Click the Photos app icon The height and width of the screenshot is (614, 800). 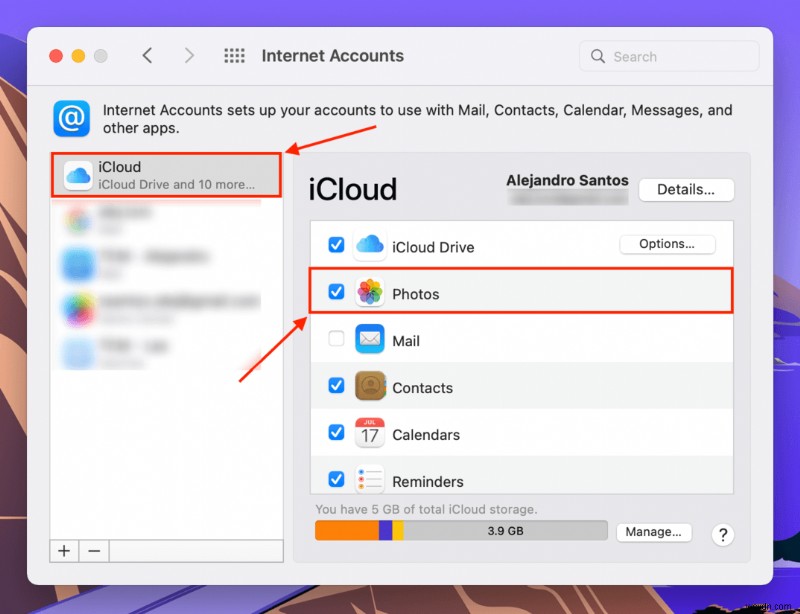[x=370, y=293]
